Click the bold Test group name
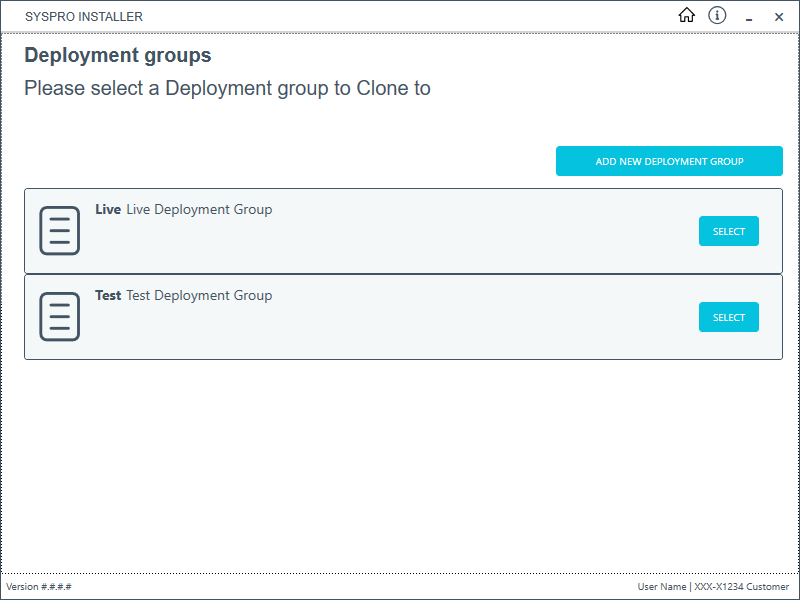800x600 pixels. coord(108,296)
